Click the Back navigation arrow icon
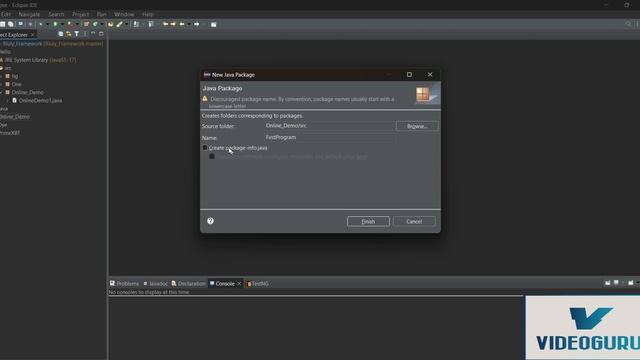 (182, 24)
